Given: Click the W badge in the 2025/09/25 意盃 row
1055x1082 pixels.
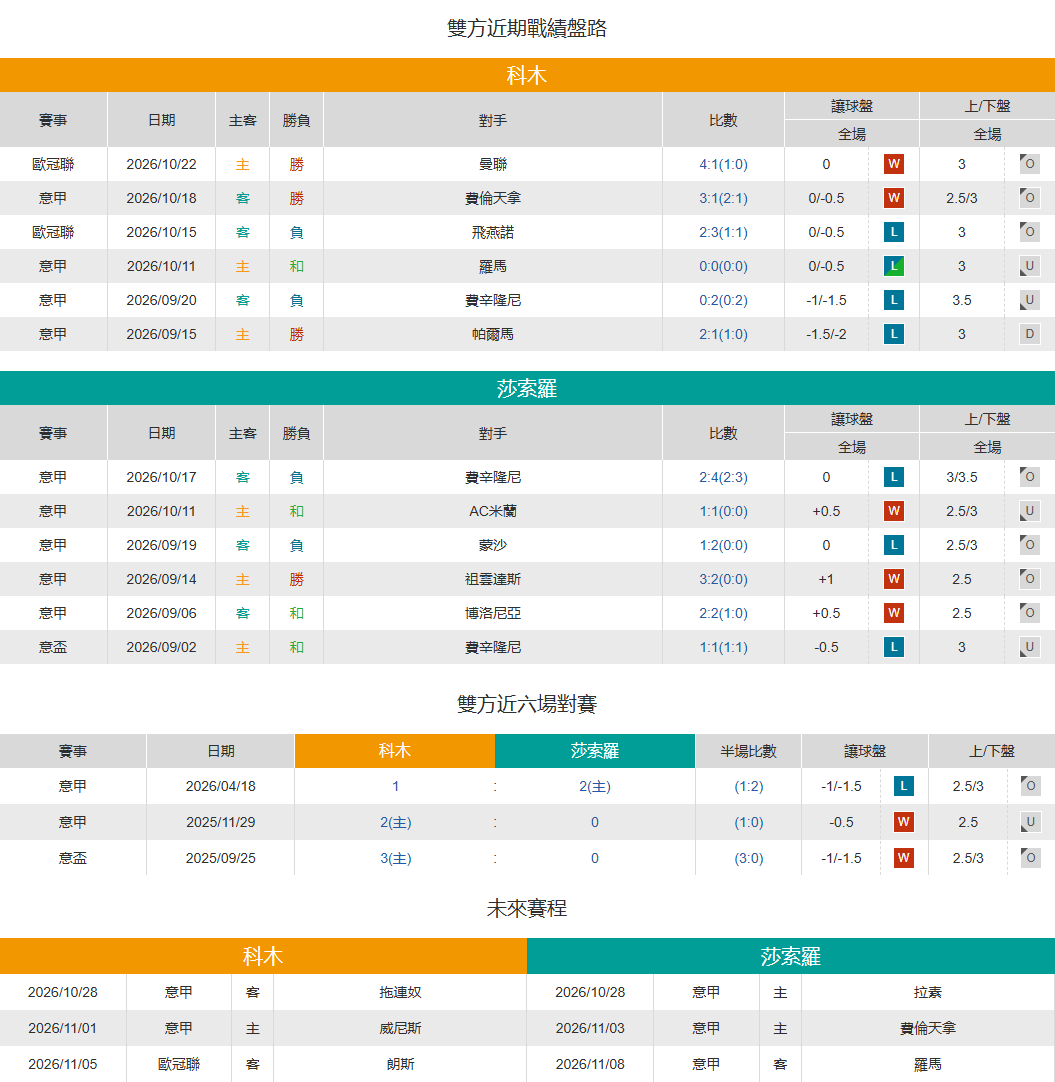Looking at the screenshot, I should coord(903,858).
